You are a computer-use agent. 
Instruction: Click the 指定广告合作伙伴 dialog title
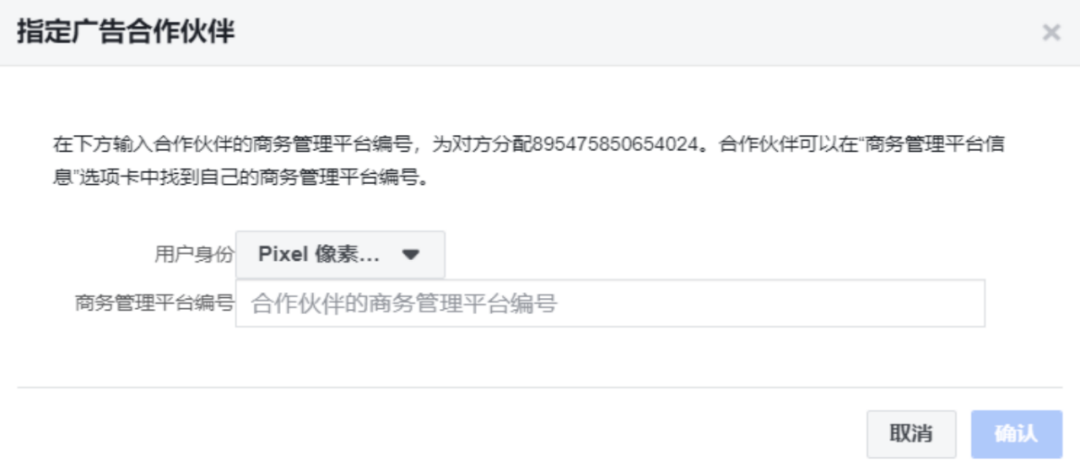click(126, 32)
